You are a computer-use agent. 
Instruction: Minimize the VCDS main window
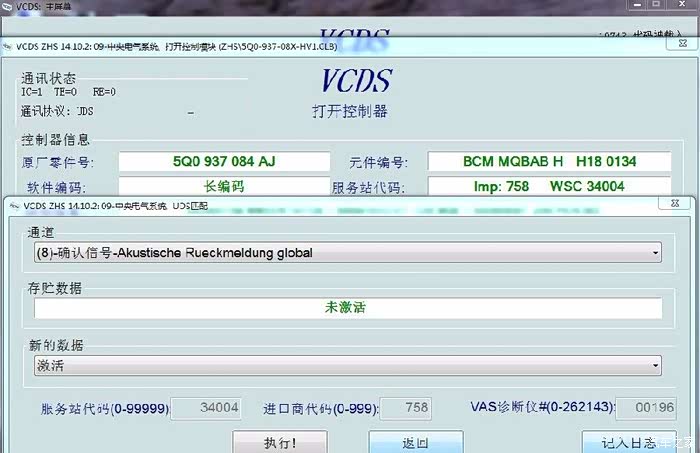click(x=638, y=5)
